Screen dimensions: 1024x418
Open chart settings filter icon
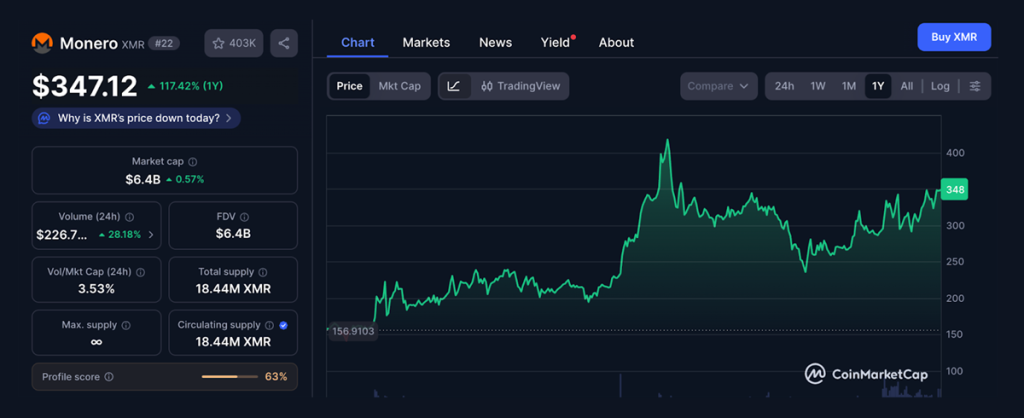pyautogui.click(x=975, y=86)
